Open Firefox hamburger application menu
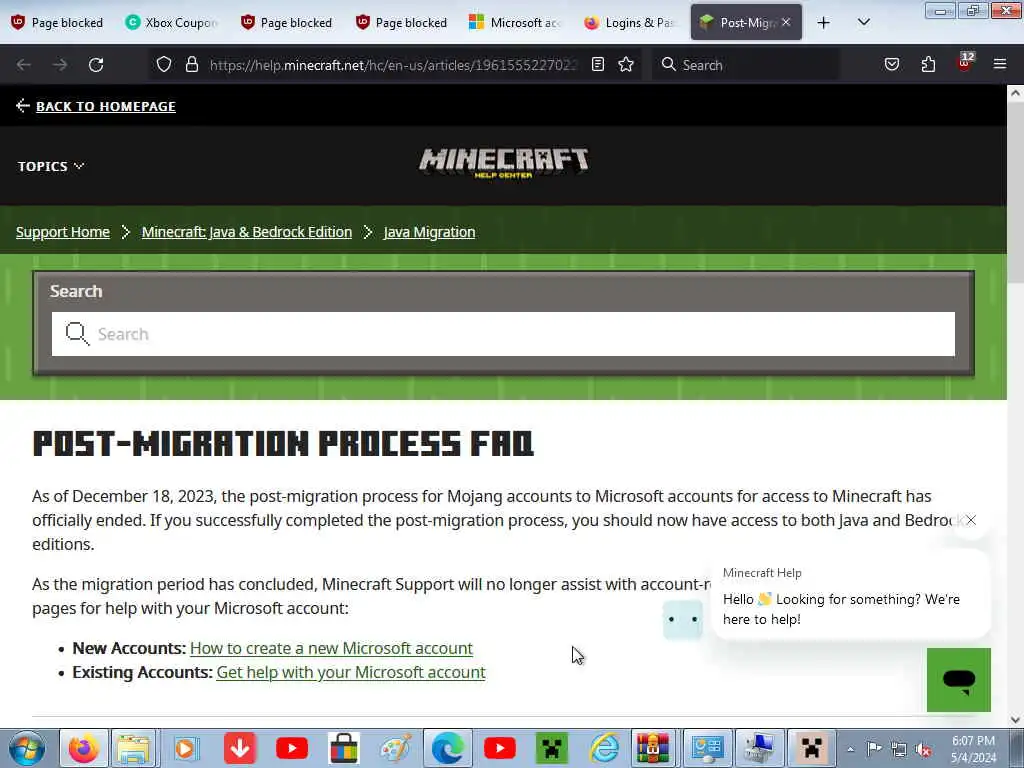Viewport: 1024px width, 768px height. (999, 64)
